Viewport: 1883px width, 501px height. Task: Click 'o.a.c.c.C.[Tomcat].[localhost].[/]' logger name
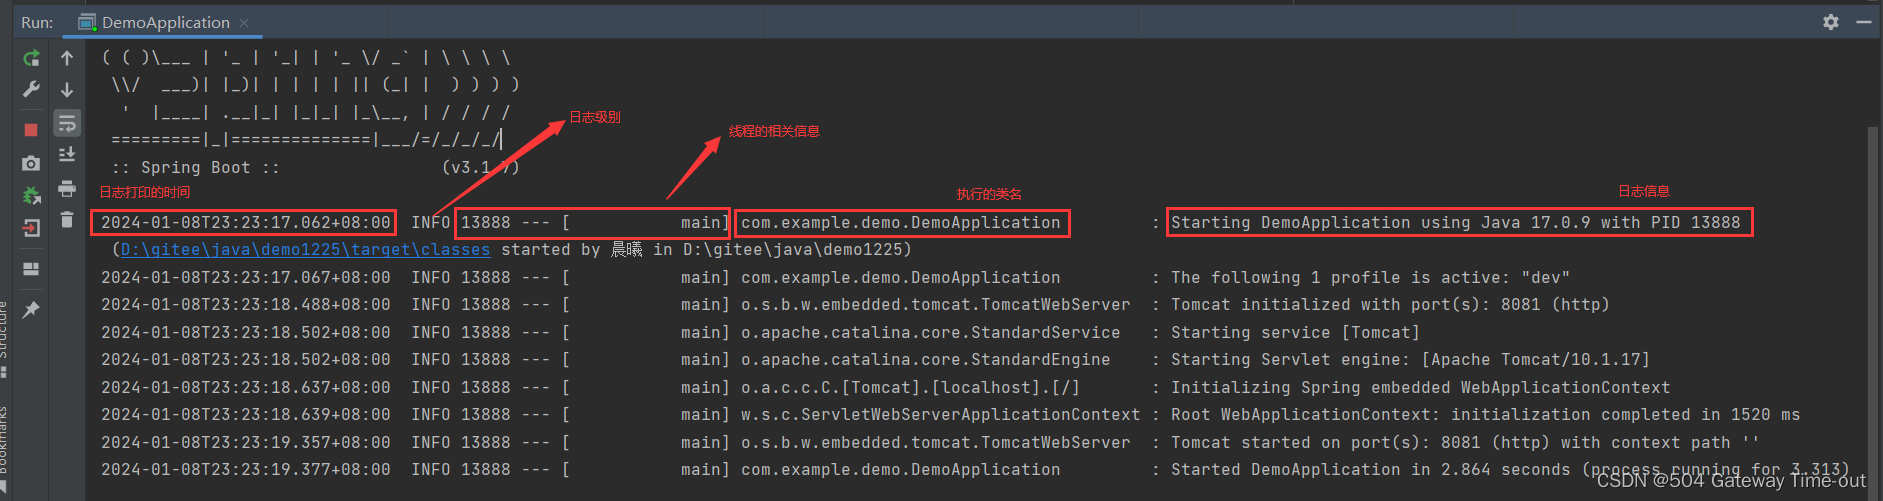910,387
